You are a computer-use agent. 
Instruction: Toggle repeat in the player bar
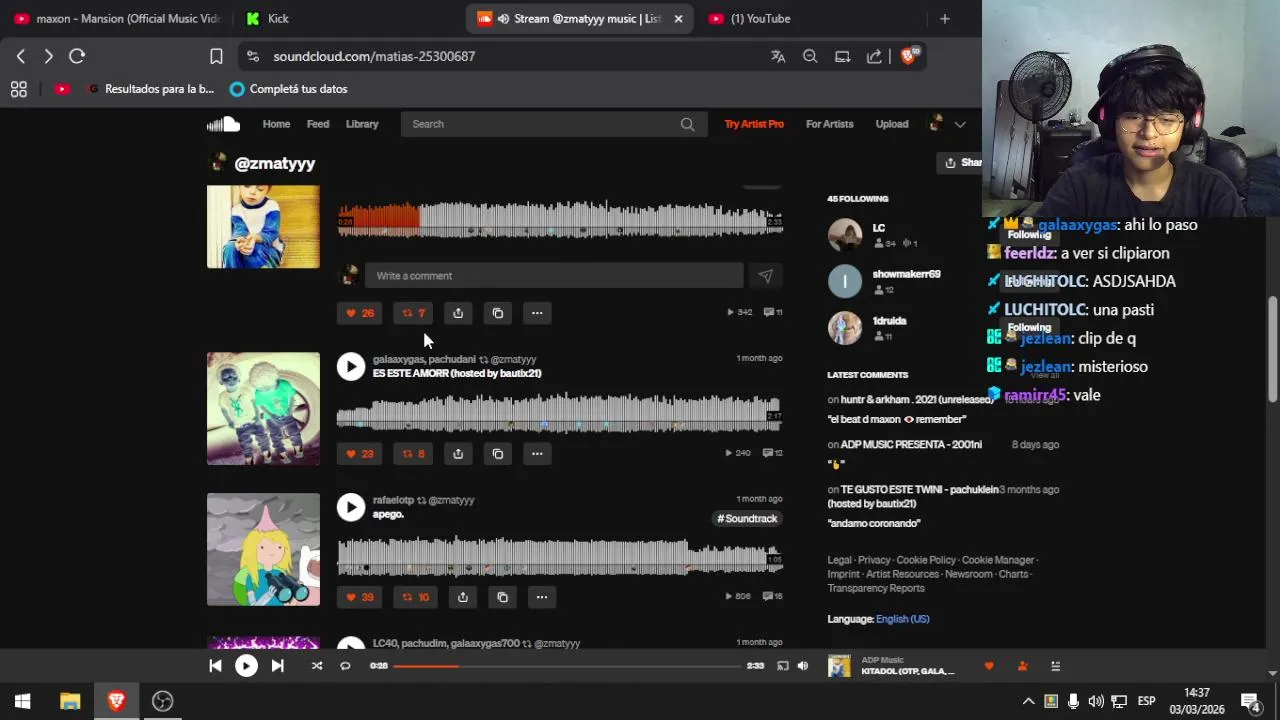[345, 666]
